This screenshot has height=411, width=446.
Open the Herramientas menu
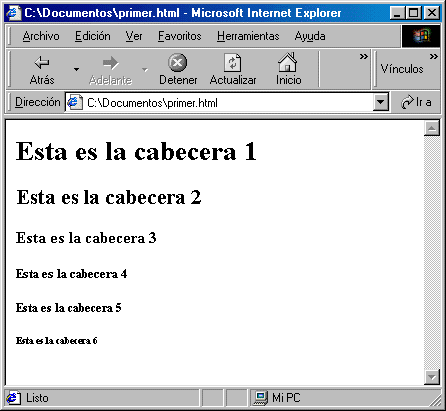point(248,36)
